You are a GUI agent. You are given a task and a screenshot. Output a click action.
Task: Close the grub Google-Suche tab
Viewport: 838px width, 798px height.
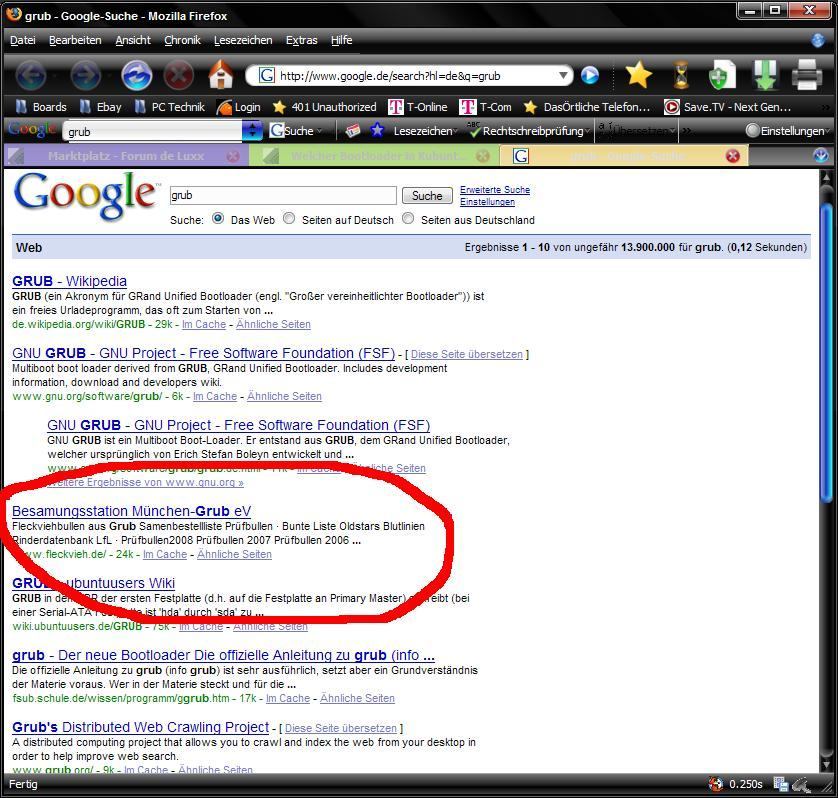[733, 156]
